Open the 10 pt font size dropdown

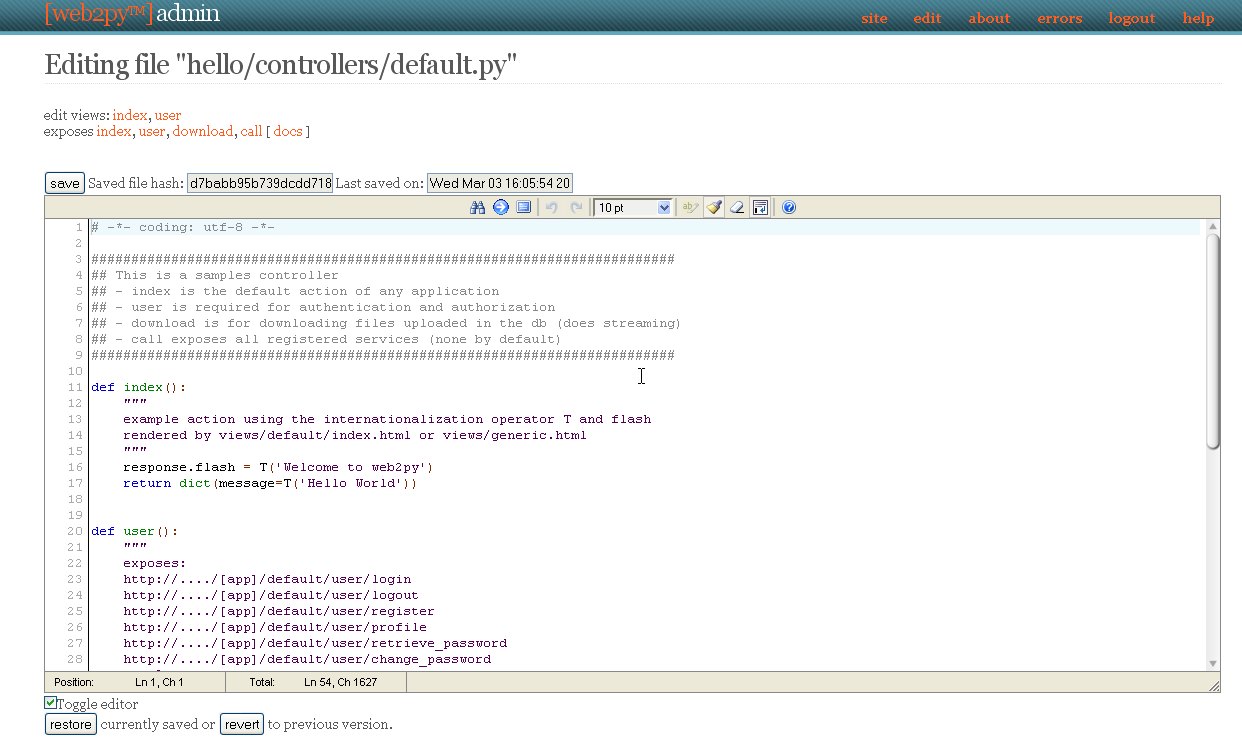pyautogui.click(x=633, y=208)
